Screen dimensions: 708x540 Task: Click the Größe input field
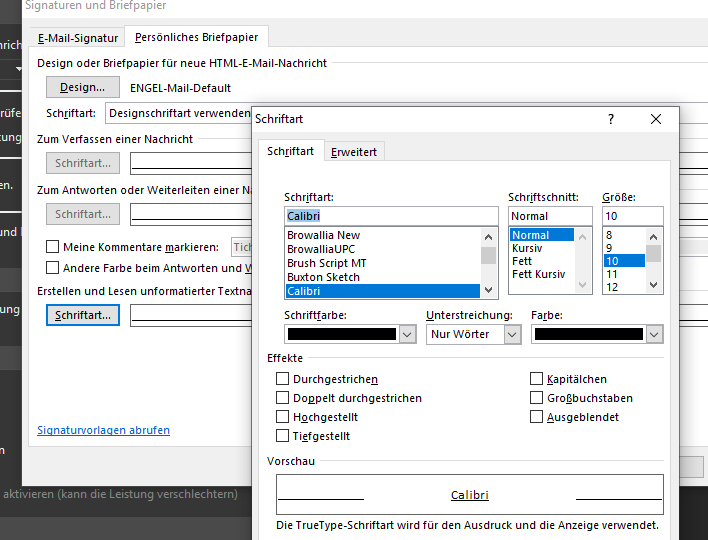pyautogui.click(x=633, y=216)
